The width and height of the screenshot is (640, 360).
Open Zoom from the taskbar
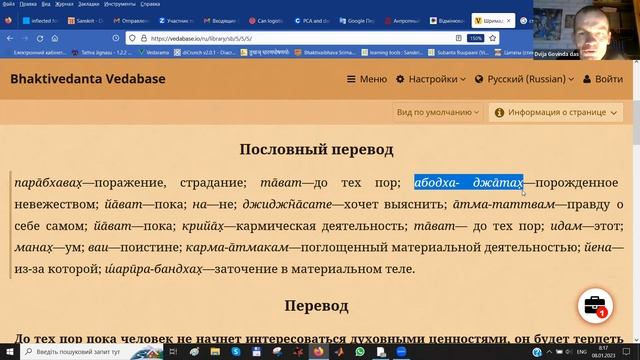click(x=401, y=351)
